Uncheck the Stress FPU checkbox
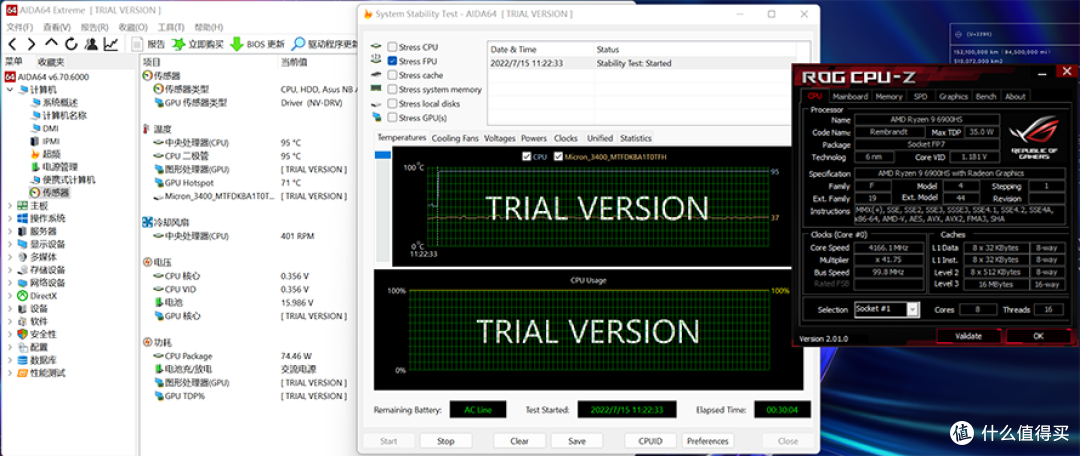Image resolution: width=1080 pixels, height=456 pixels. point(392,61)
